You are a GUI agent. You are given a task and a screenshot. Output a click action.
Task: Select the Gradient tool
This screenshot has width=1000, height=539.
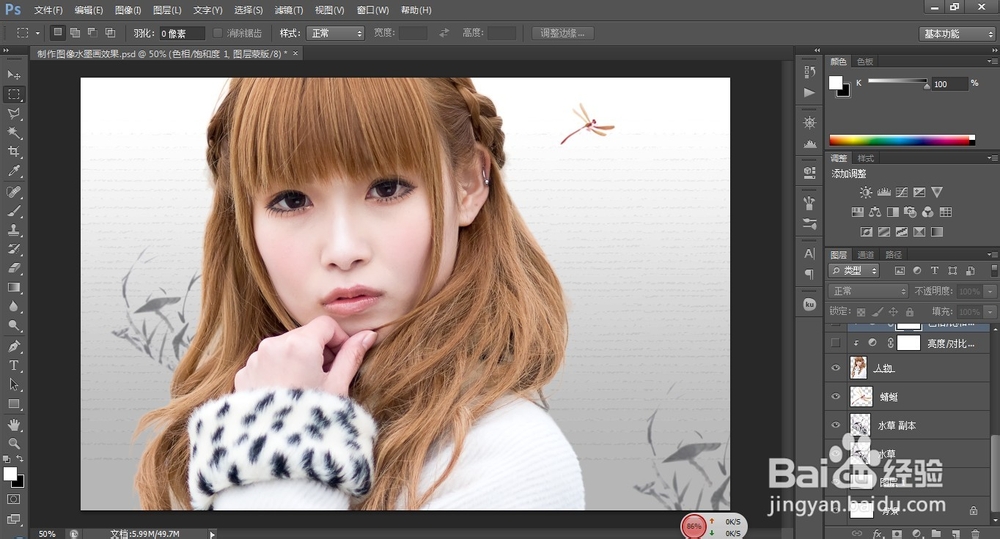click(13, 288)
